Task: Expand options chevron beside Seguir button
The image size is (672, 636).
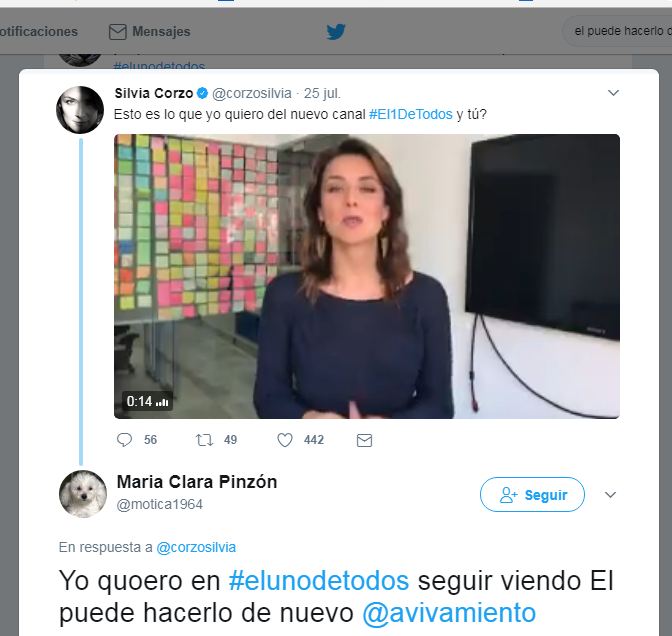Action: click(x=610, y=495)
